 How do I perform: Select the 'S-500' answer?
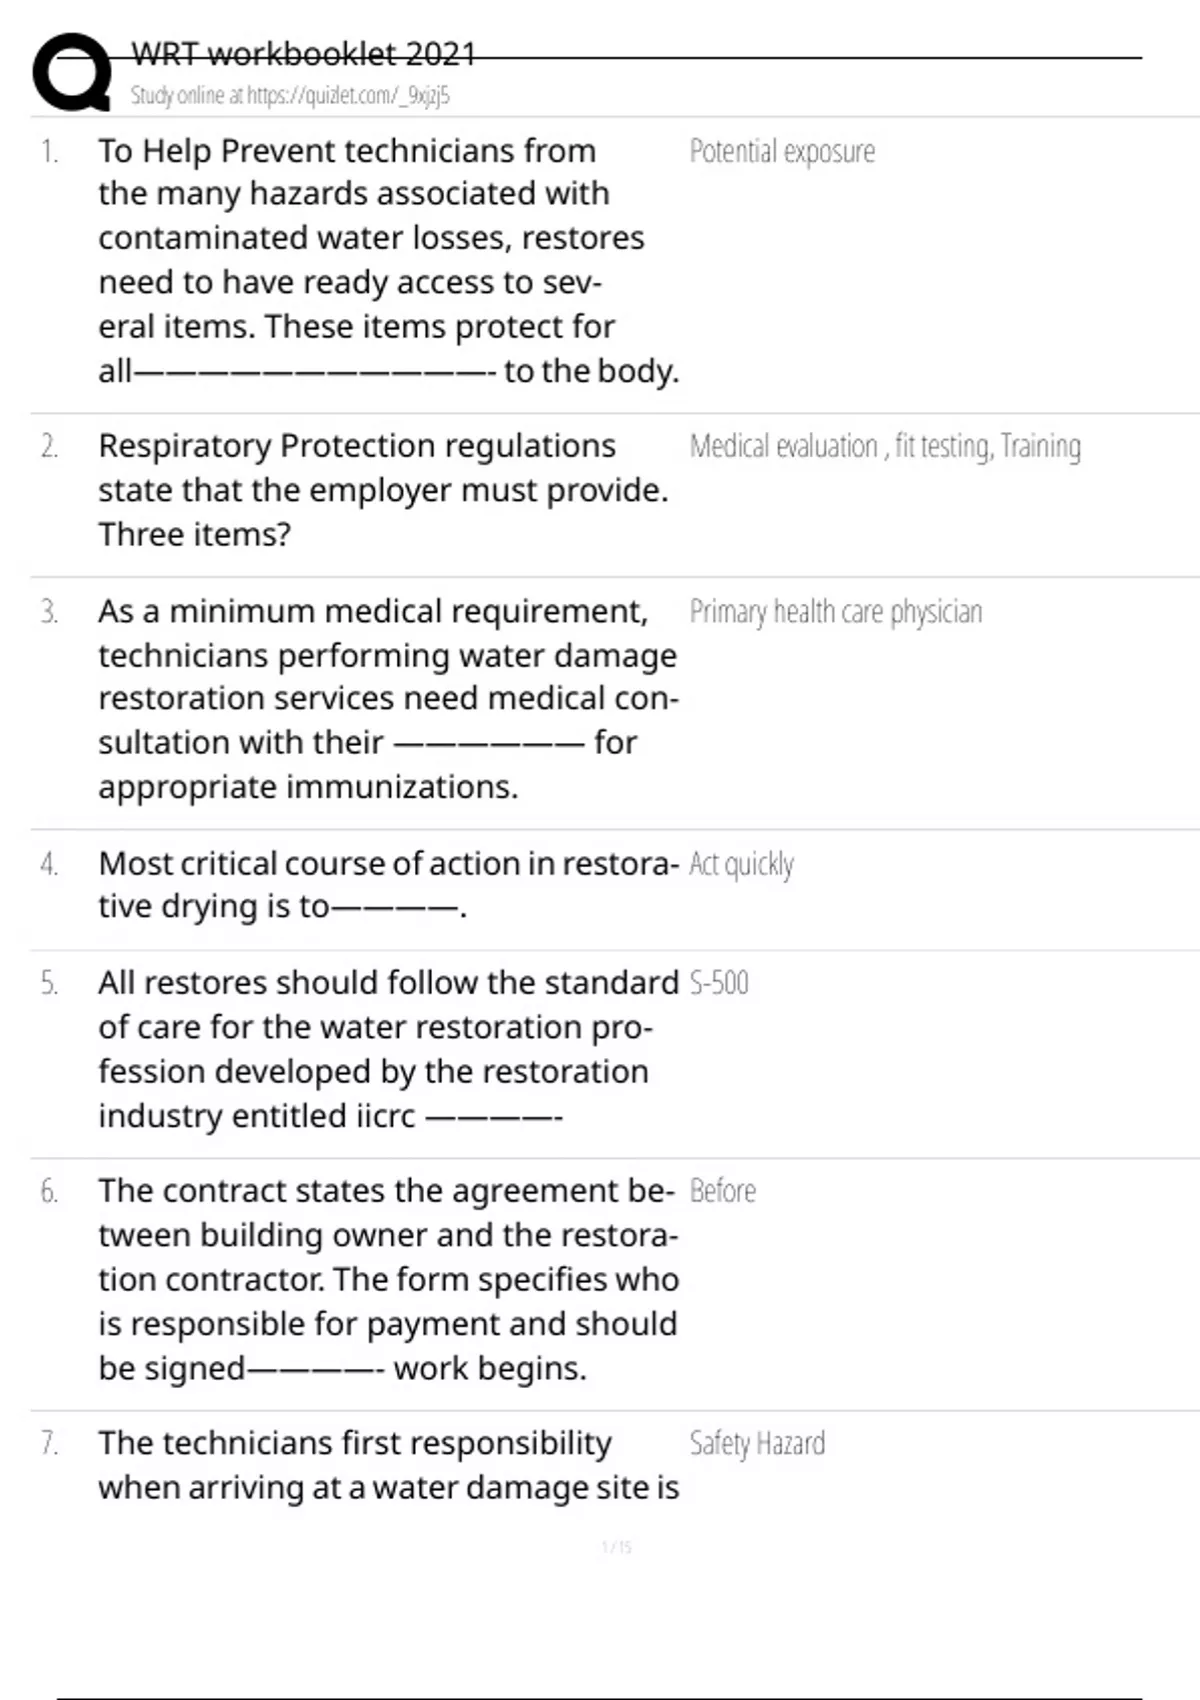pos(719,983)
